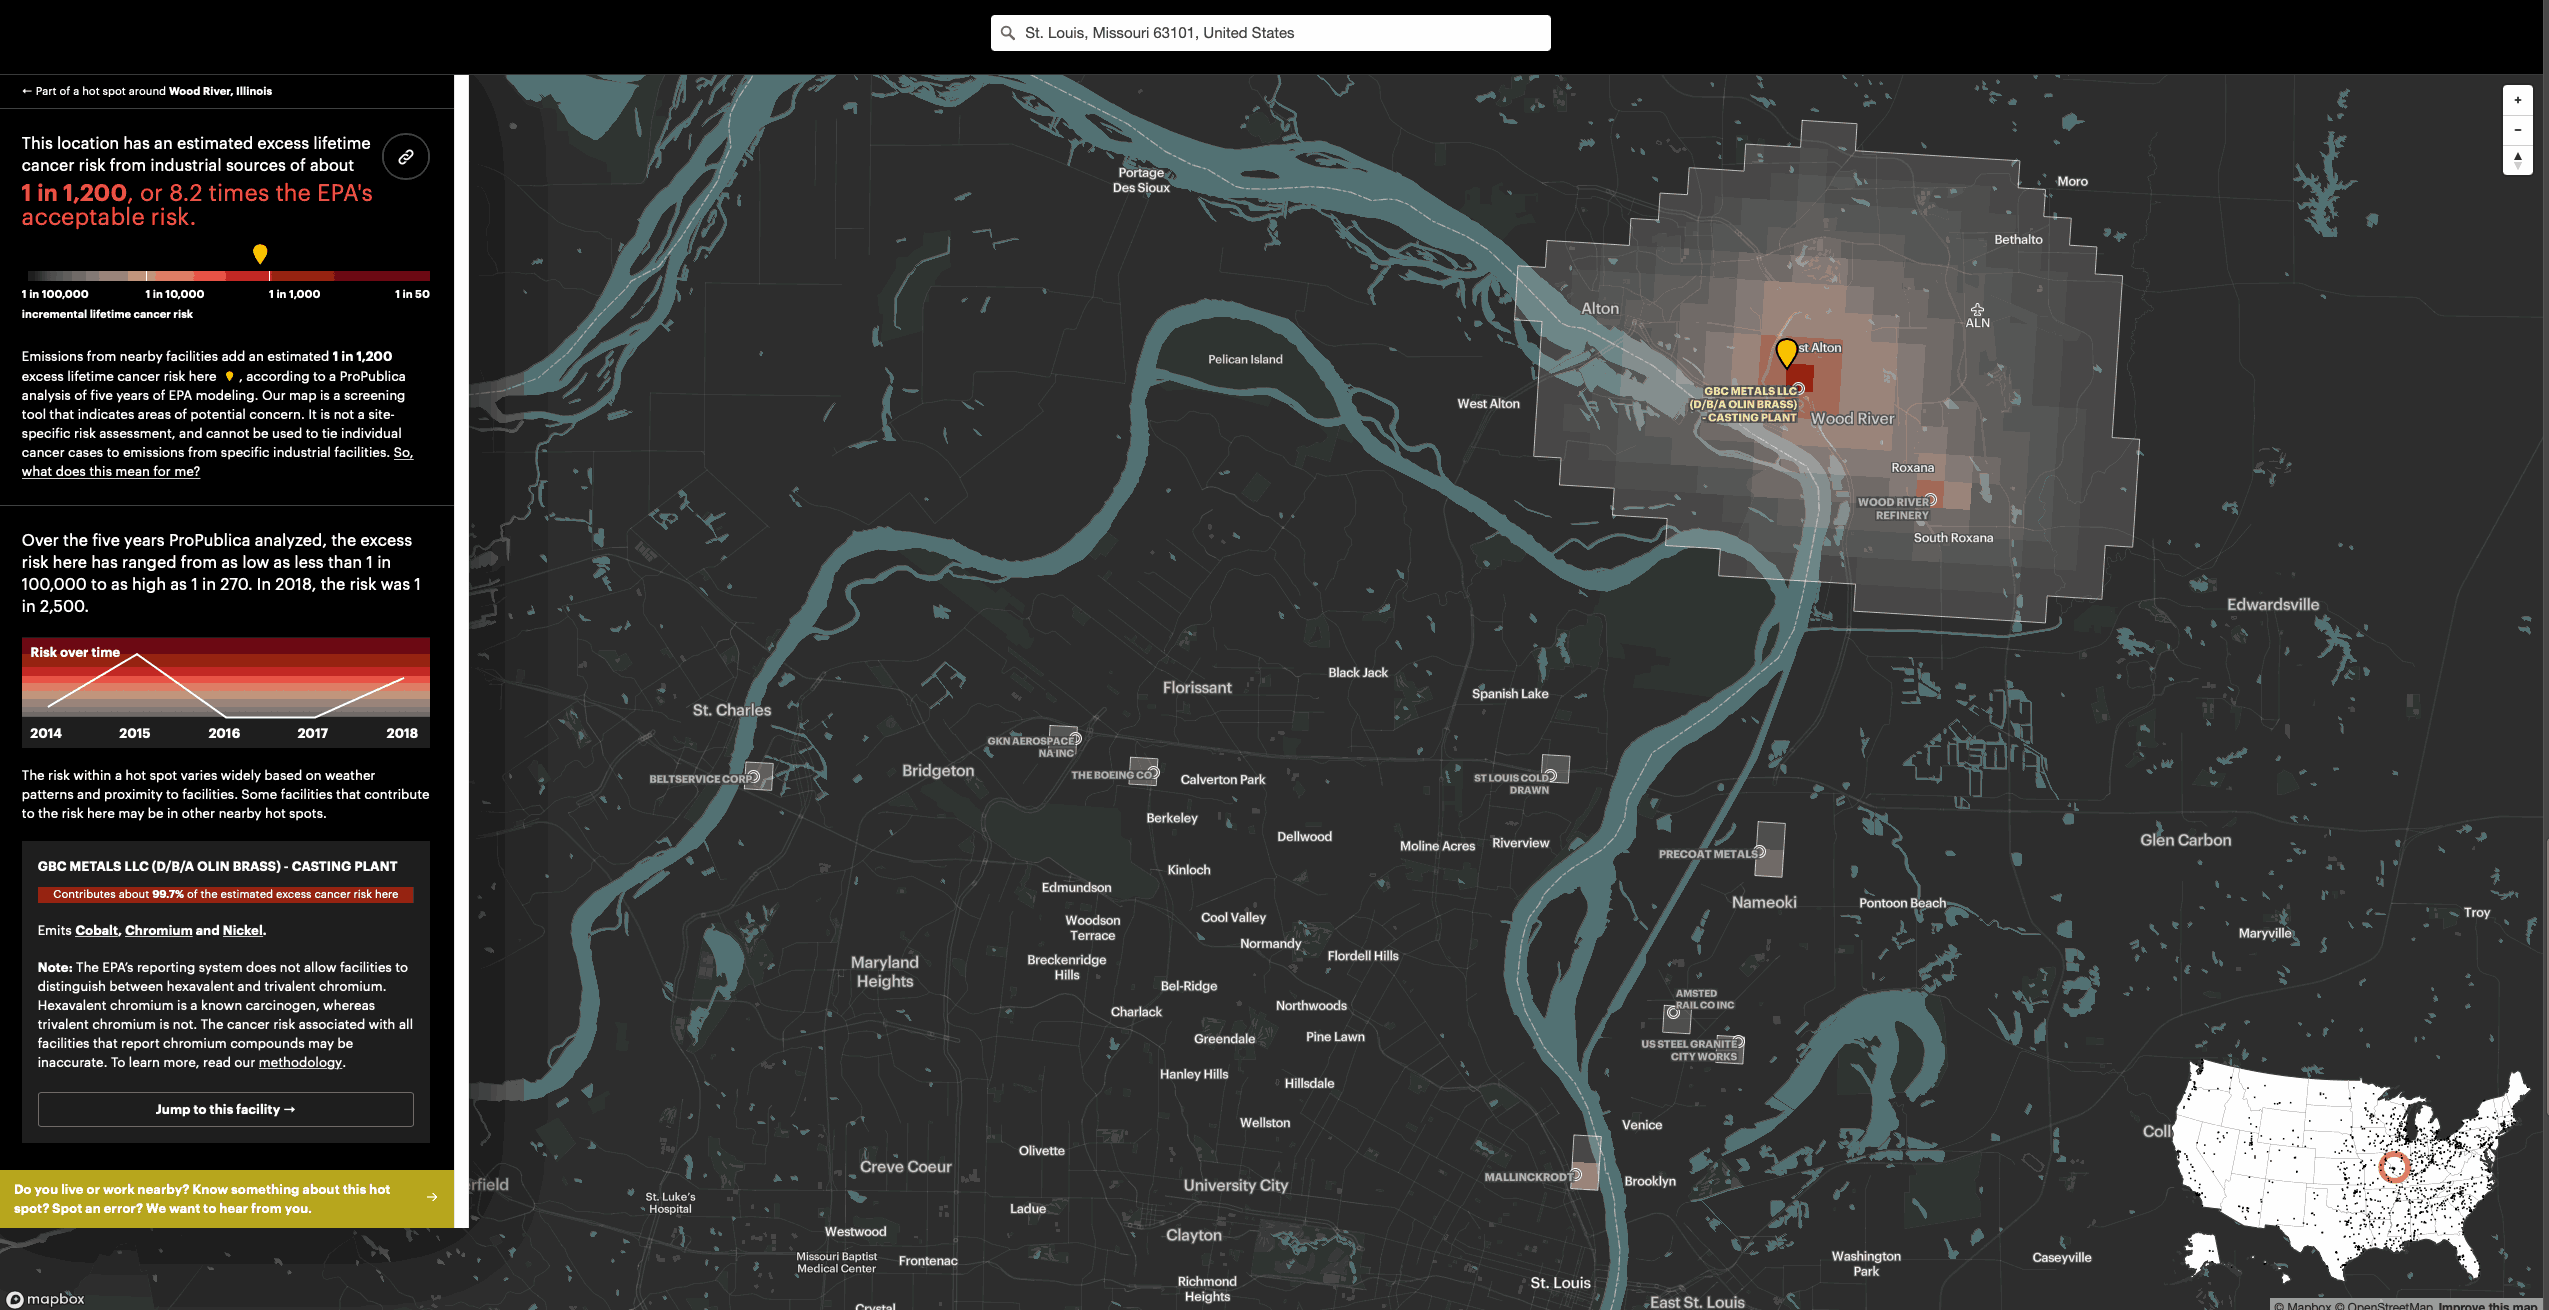Click the yellow location pin on map
The height and width of the screenshot is (1310, 2549).
[1786, 353]
